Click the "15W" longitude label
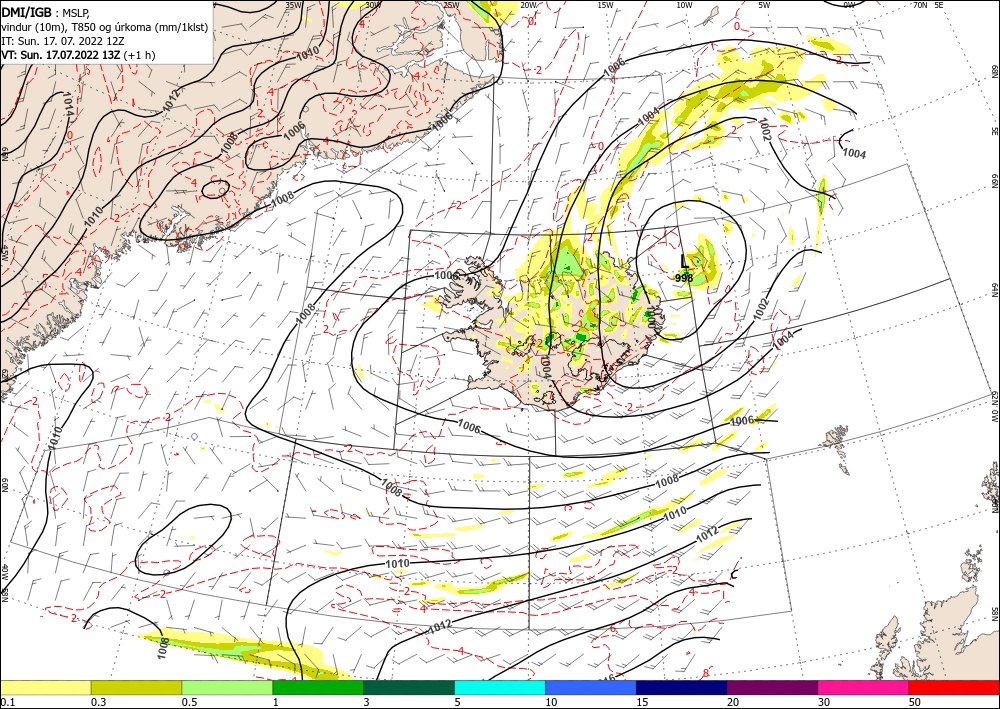The width and height of the screenshot is (1000, 709). pos(606,5)
